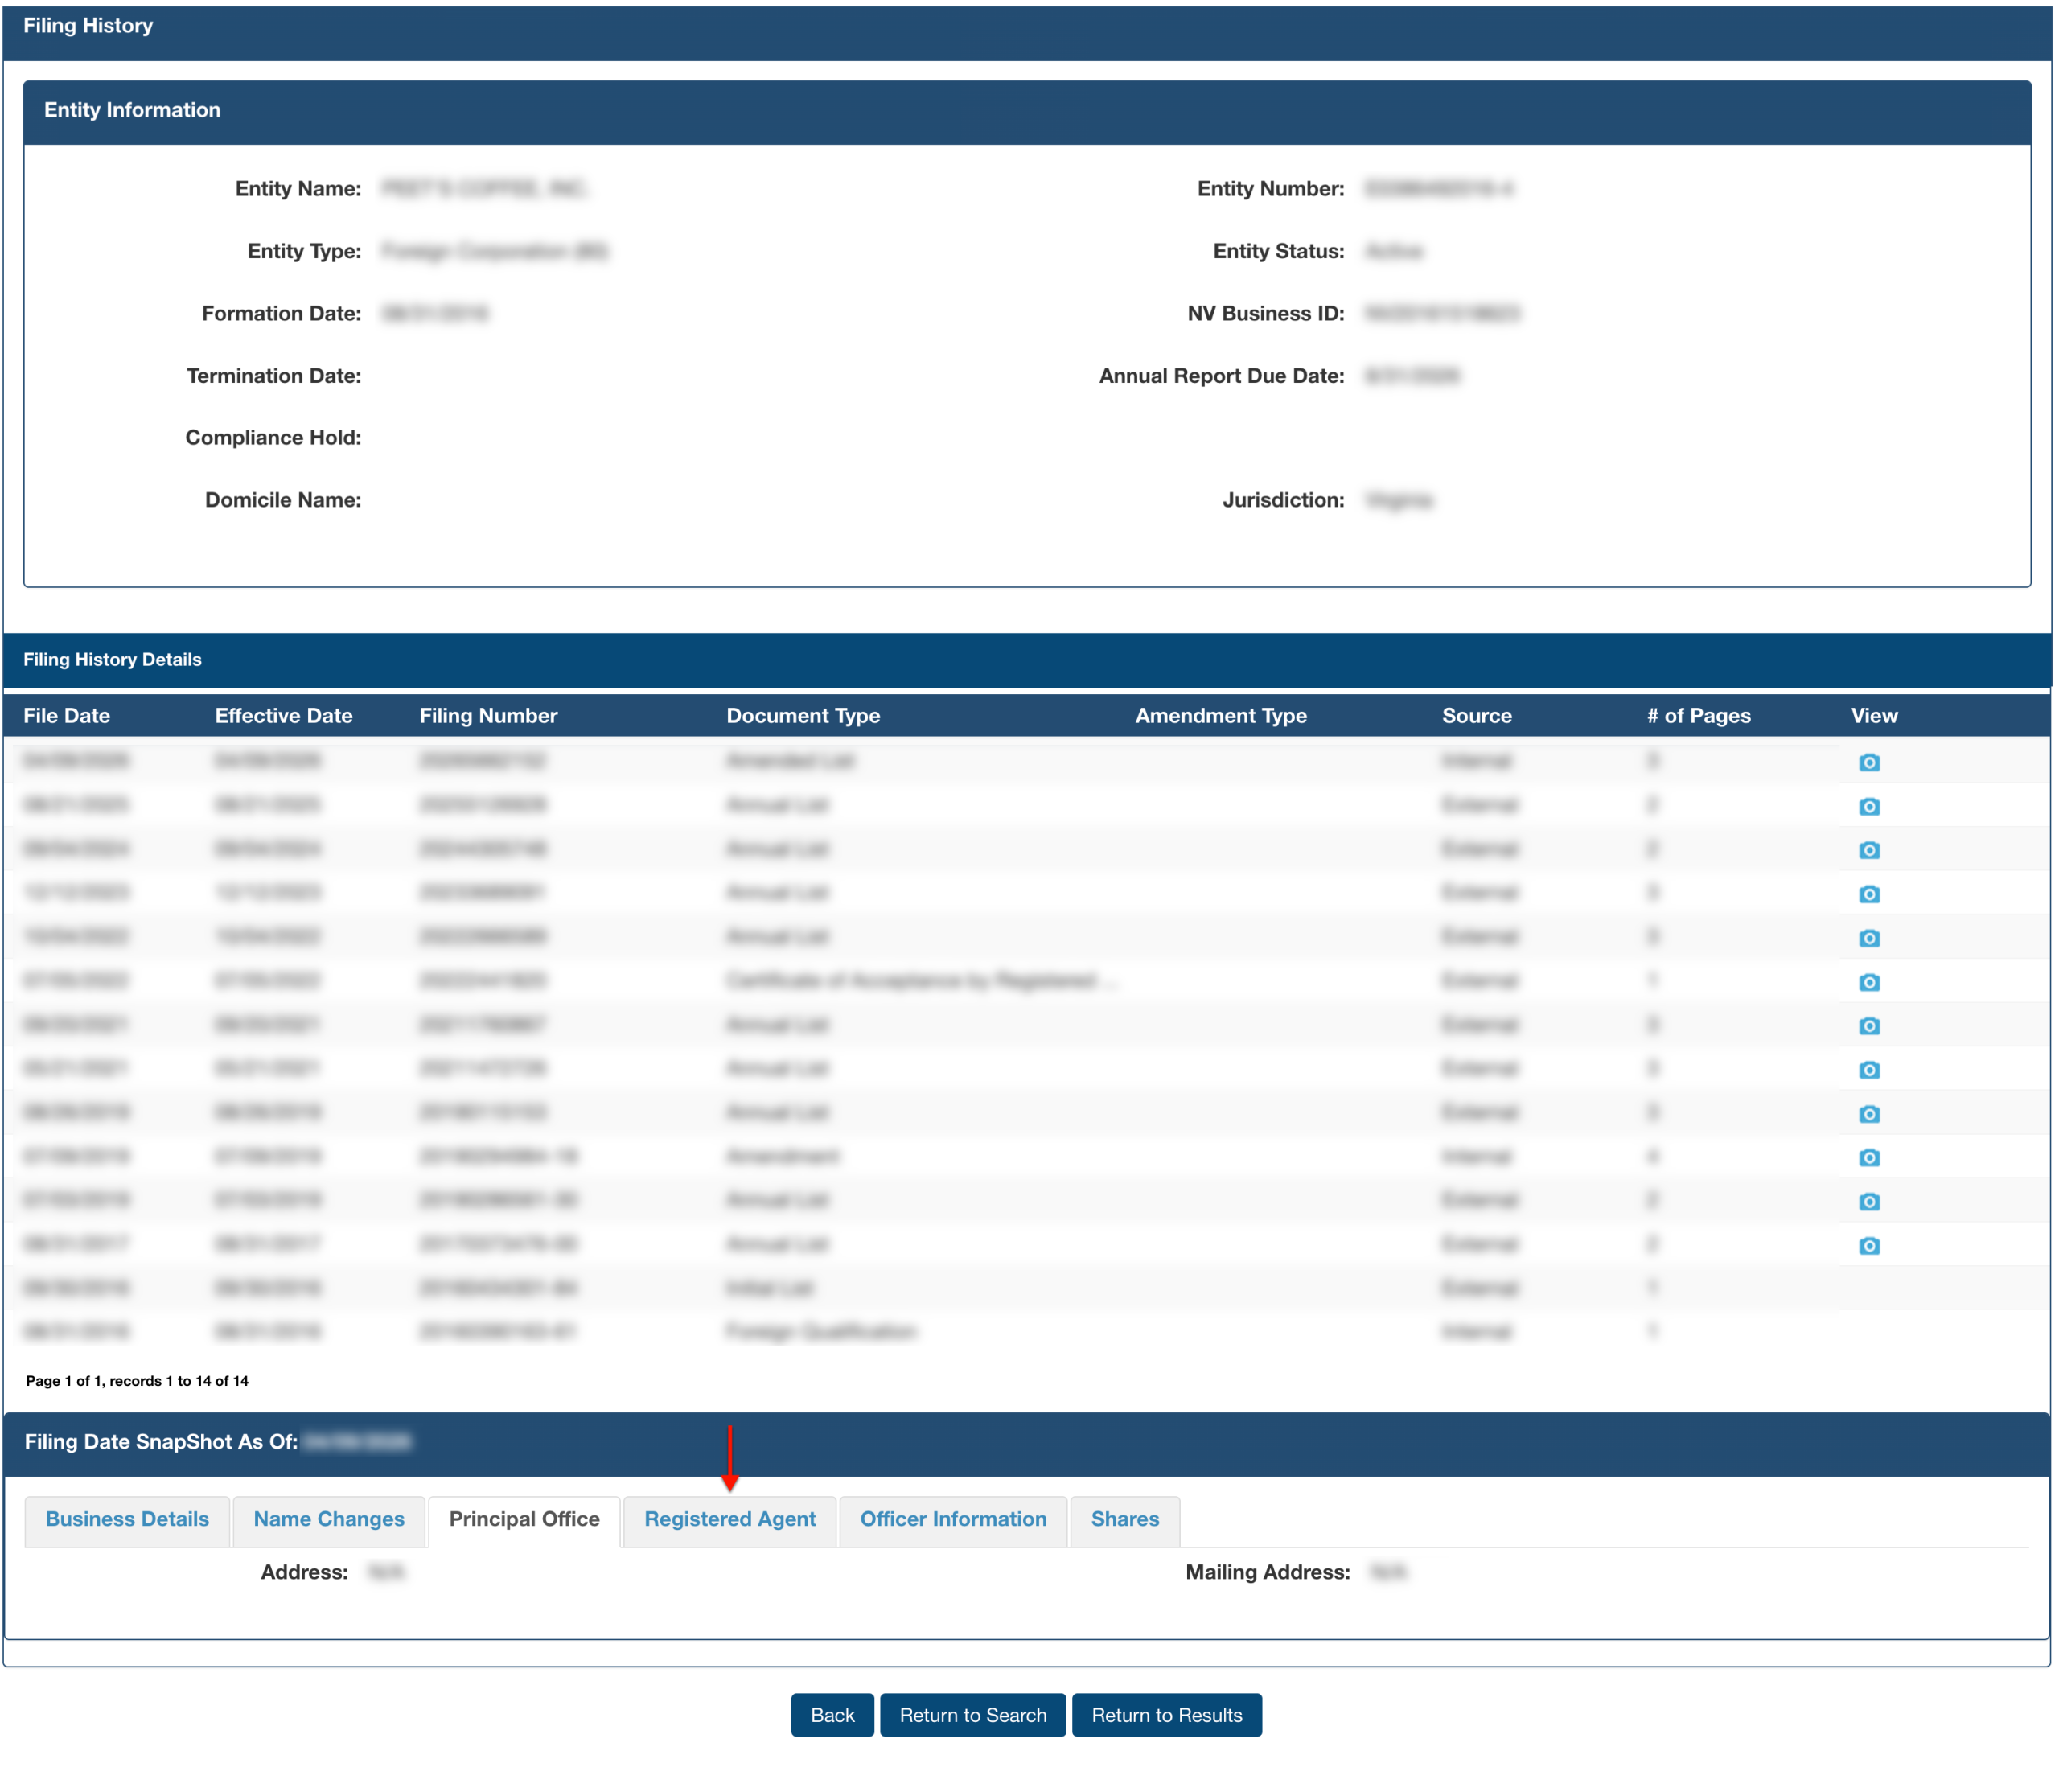Viewport: 2059px width, 1792px height.
Task: Show the Officer Information tab
Action: [953, 1519]
